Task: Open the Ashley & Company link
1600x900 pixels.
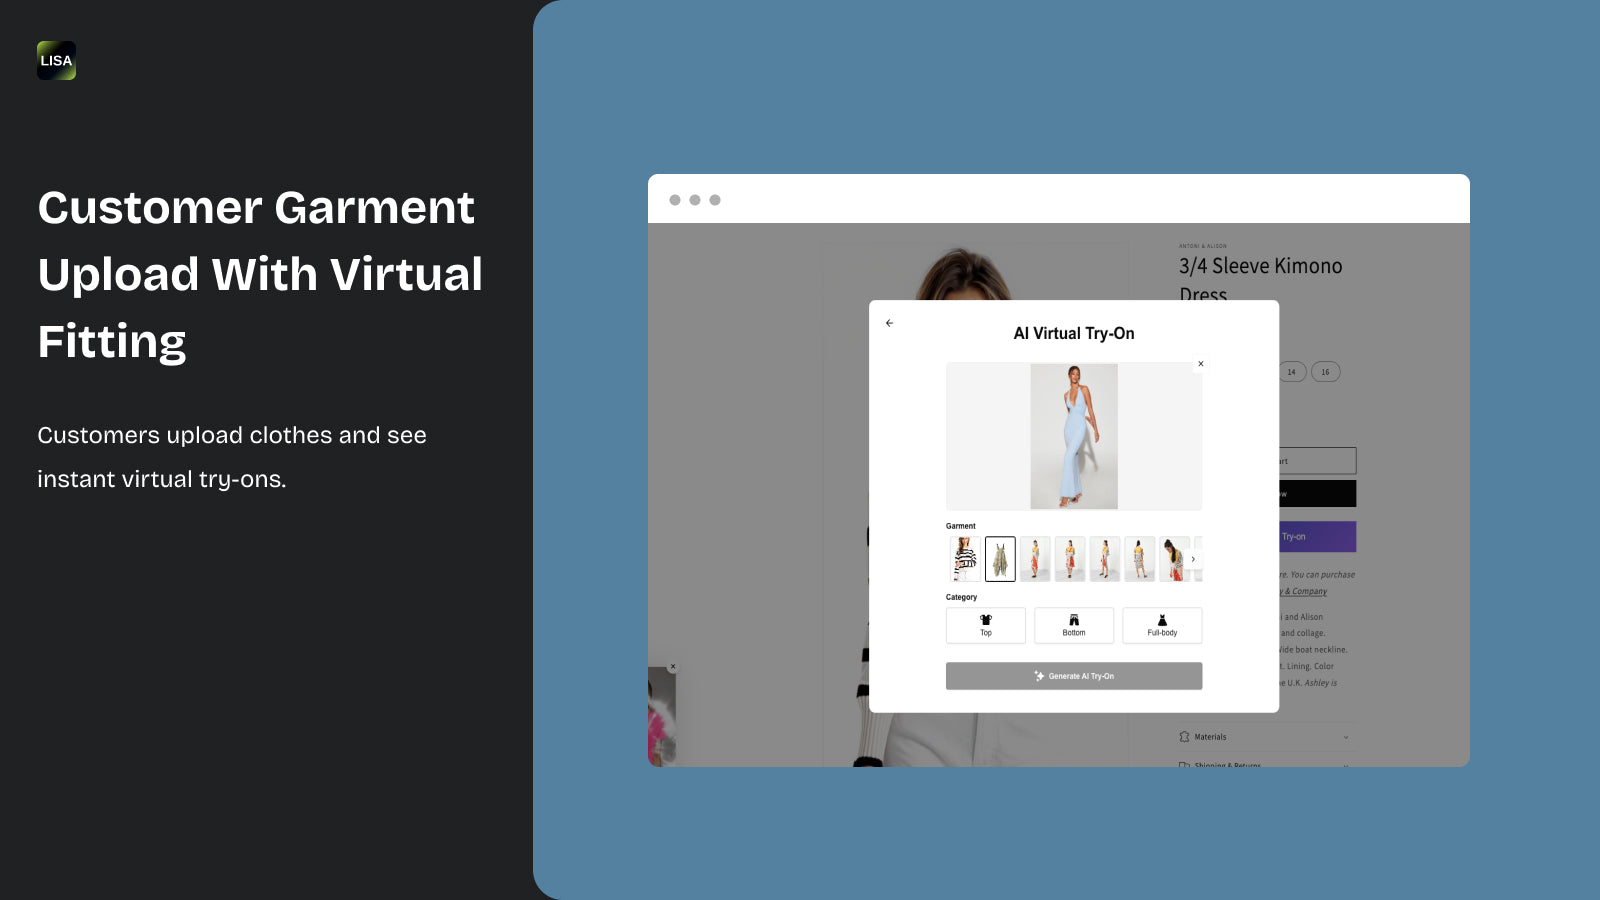Action: click(x=1302, y=591)
